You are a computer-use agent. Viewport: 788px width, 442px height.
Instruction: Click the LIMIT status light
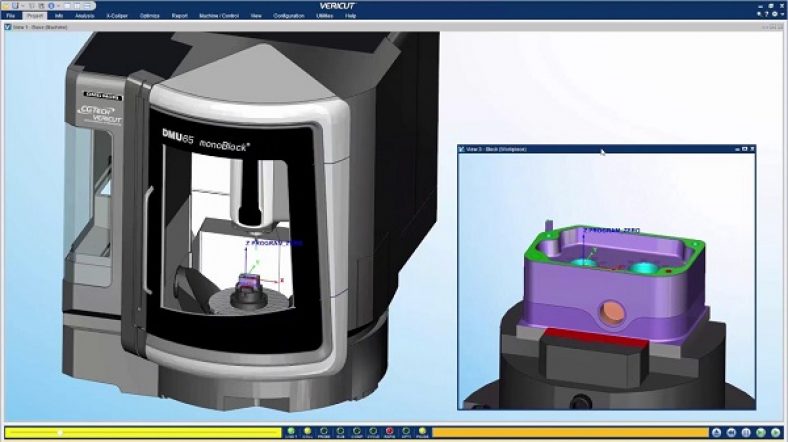coord(291,432)
